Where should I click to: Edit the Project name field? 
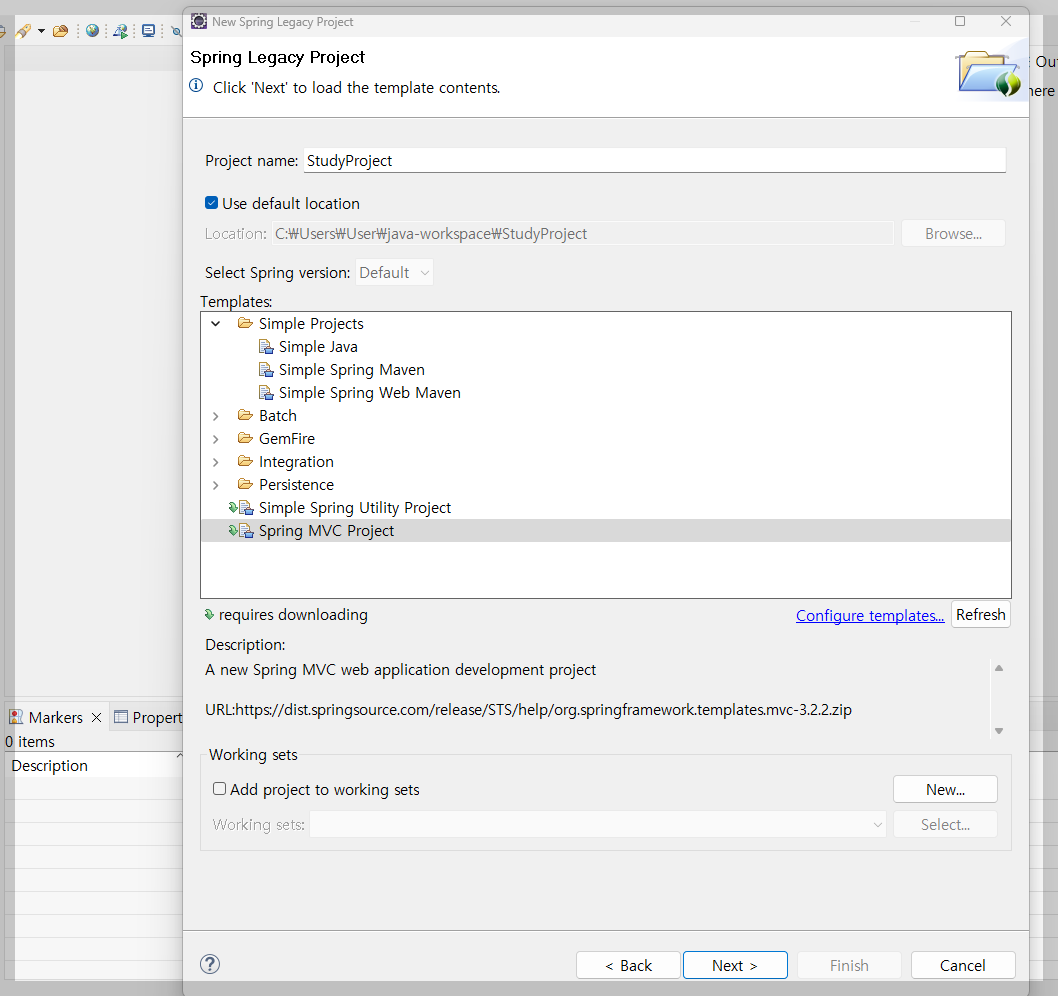(x=654, y=161)
